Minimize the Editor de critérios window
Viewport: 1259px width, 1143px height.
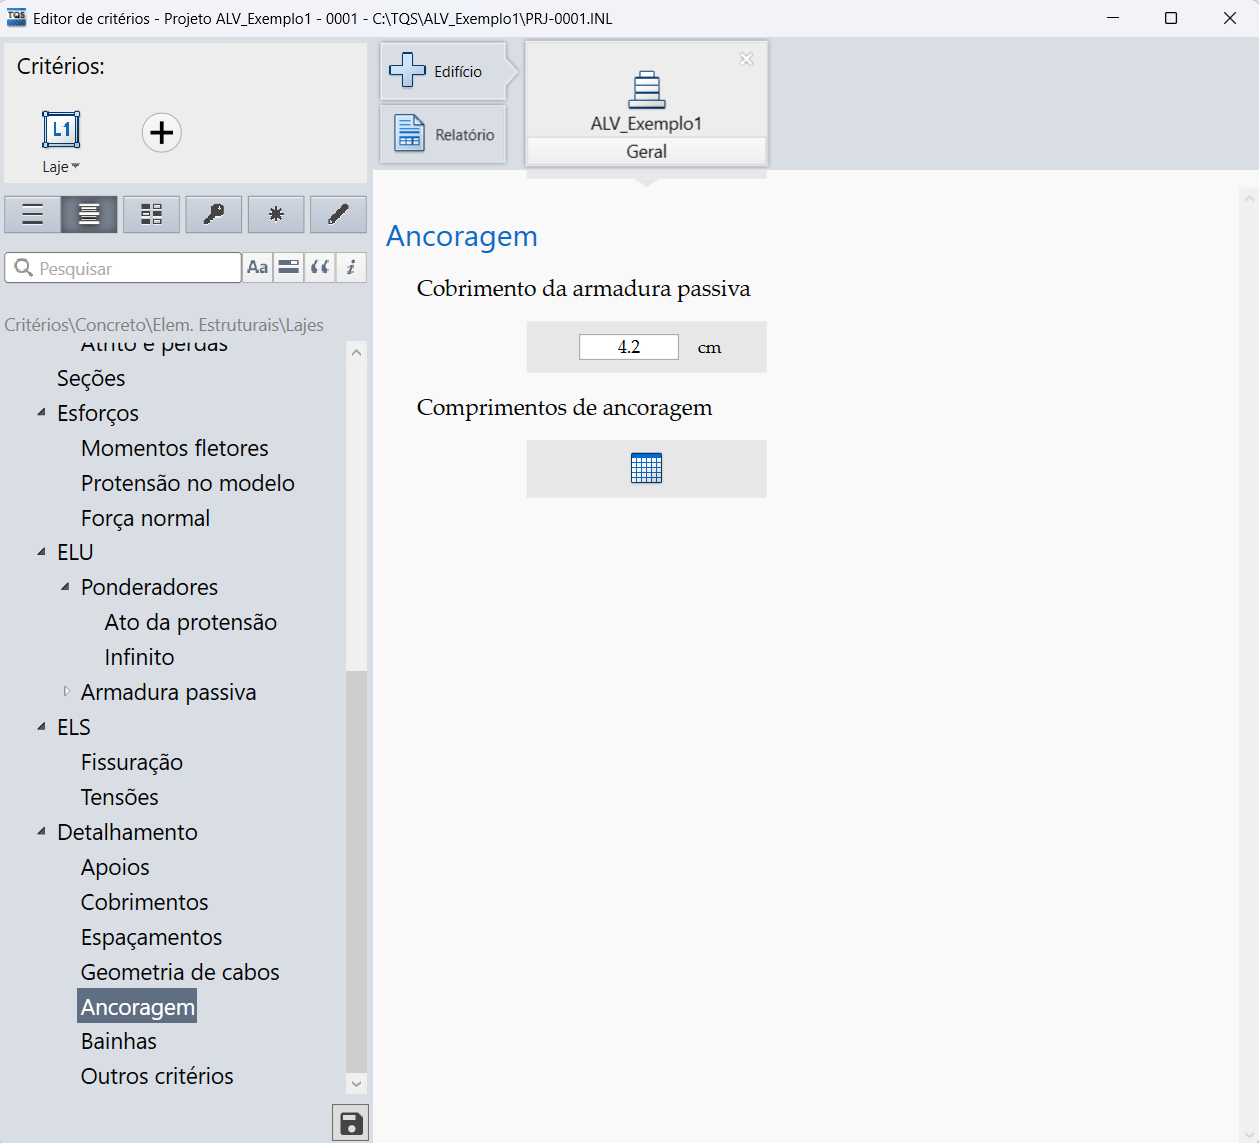coord(1113,18)
